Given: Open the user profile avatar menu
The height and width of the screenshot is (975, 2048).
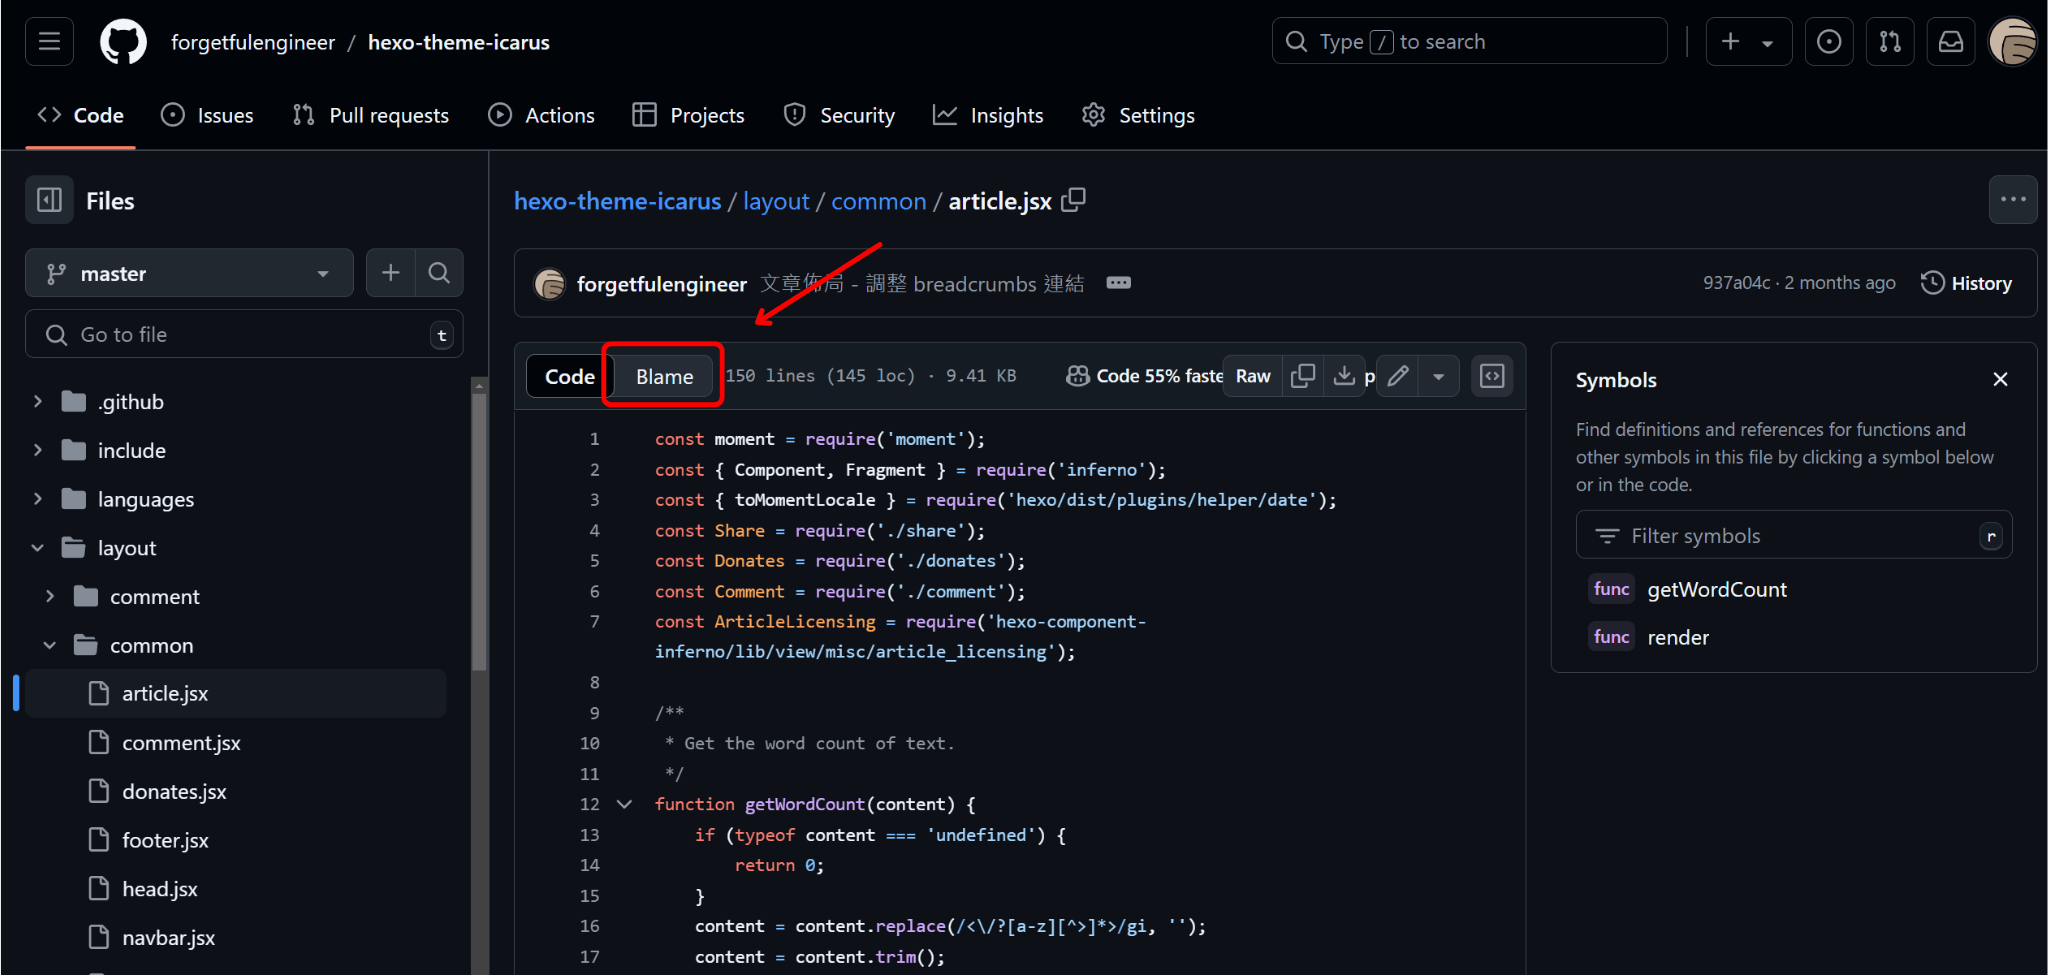Looking at the screenshot, I should click(2012, 42).
